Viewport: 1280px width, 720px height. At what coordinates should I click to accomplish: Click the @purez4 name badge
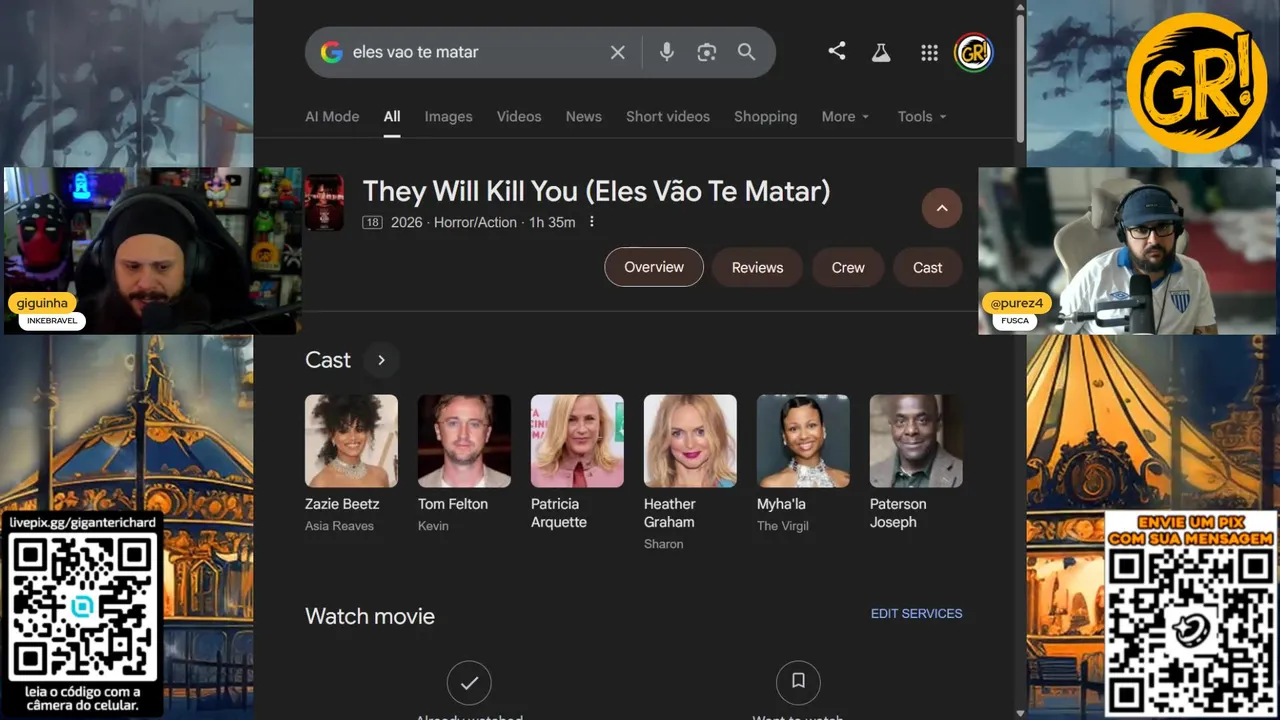[1016, 302]
